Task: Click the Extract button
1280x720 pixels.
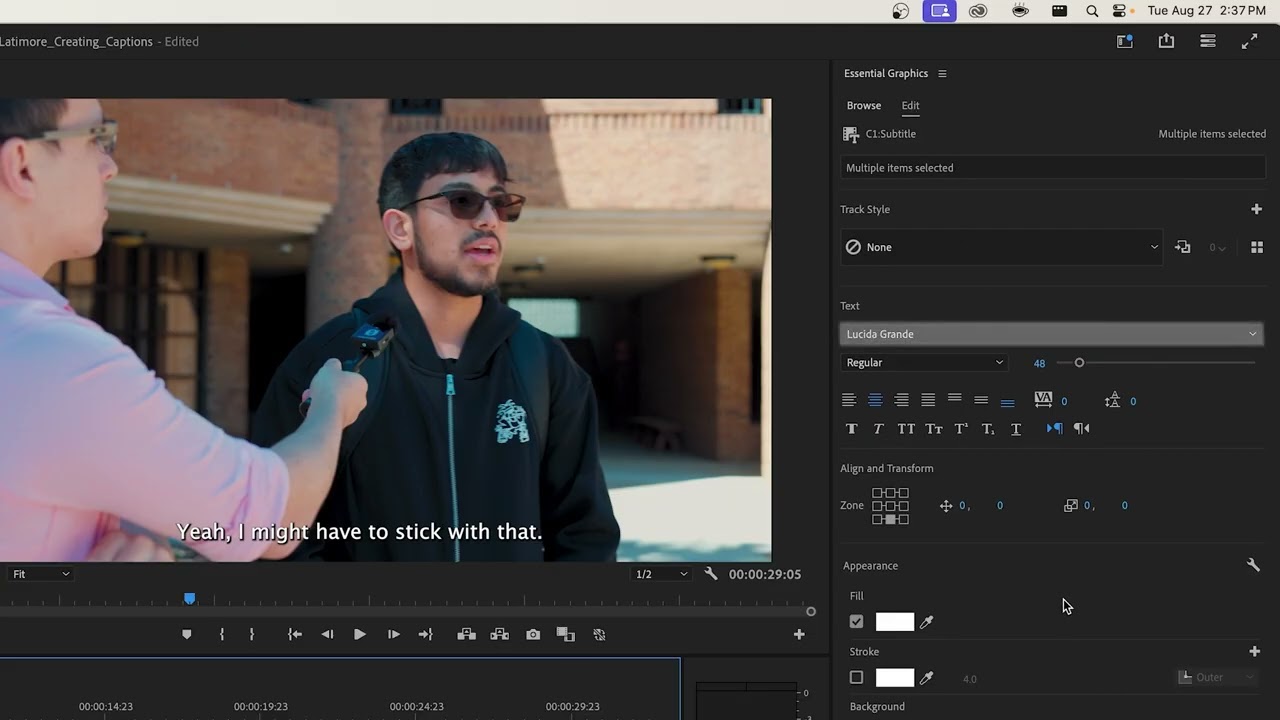Action: [500, 634]
